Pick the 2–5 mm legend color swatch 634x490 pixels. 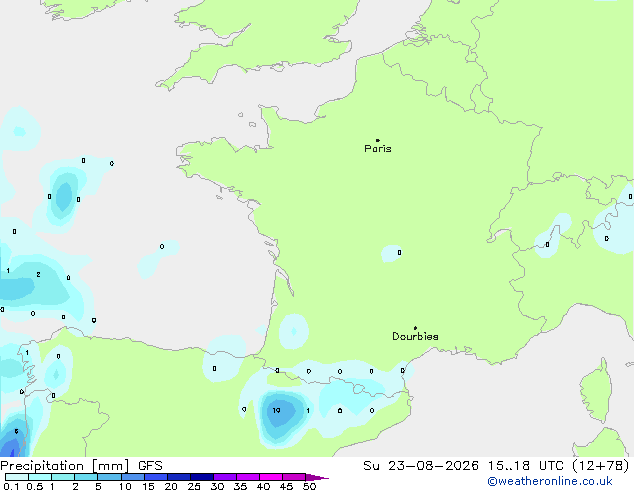click(86, 477)
